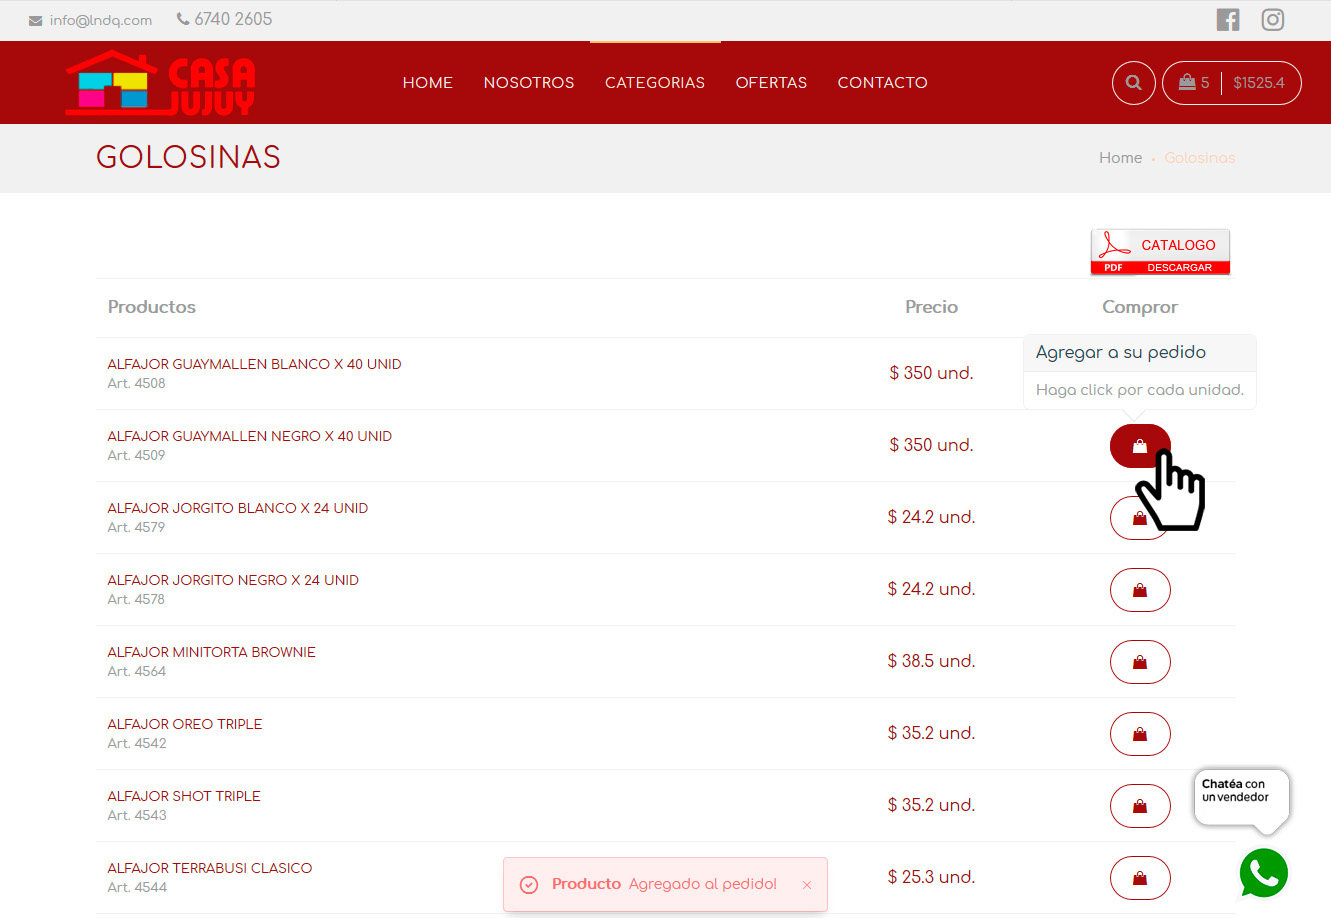Click the info@lndq.com email link

(101, 20)
